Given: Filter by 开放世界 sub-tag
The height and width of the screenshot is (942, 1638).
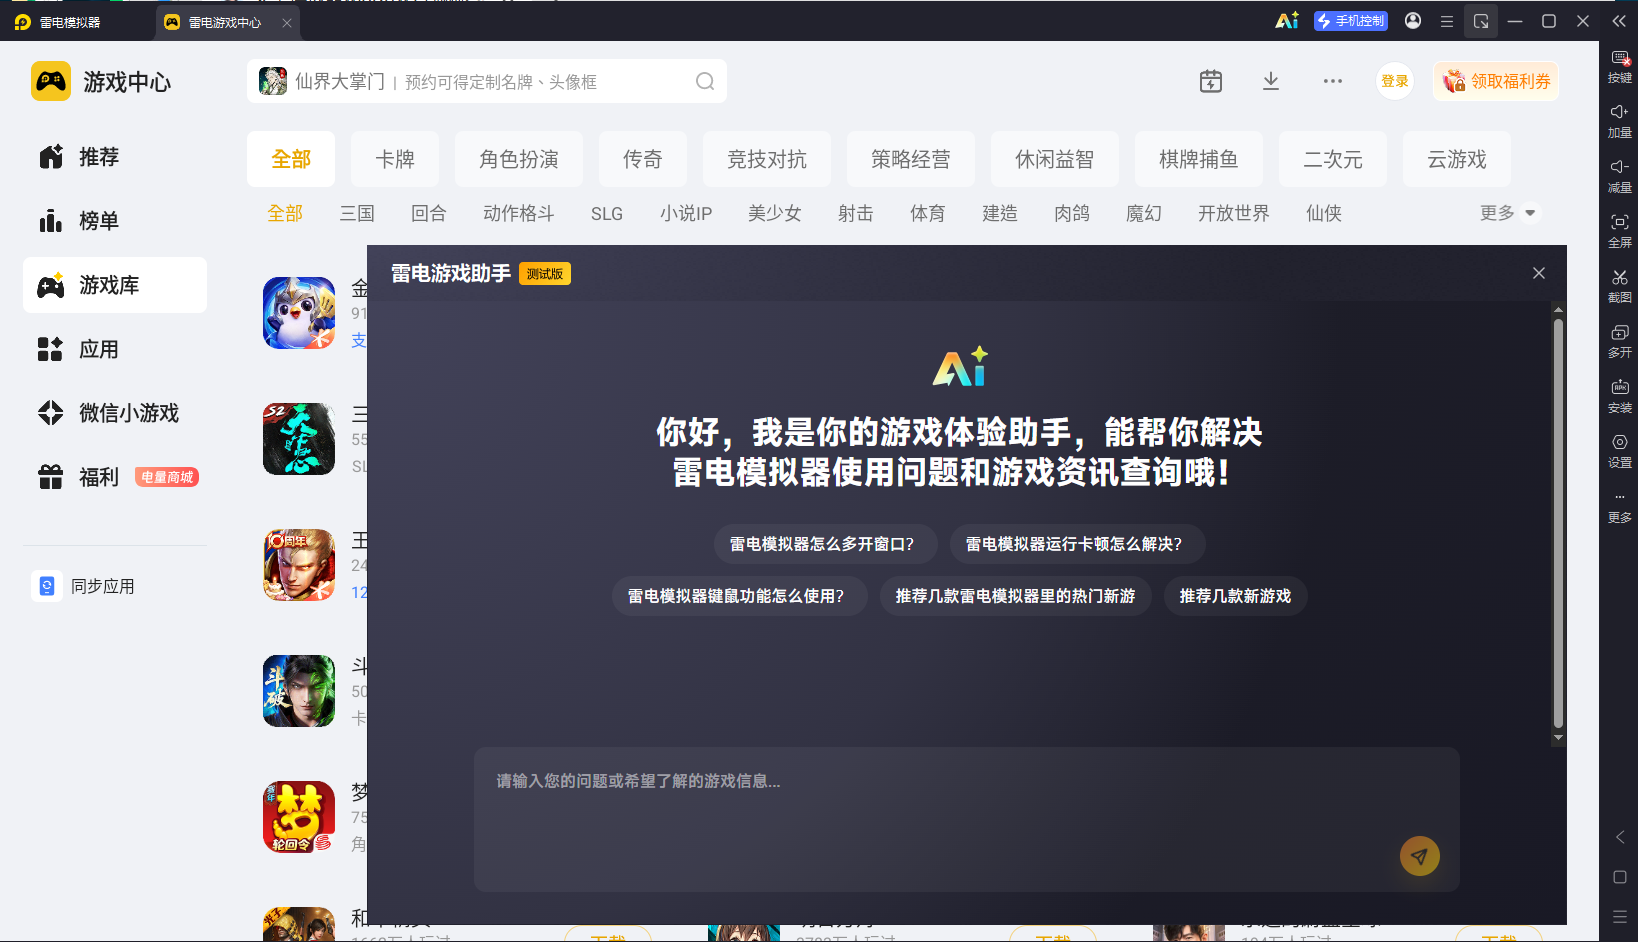Looking at the screenshot, I should pos(1234,213).
